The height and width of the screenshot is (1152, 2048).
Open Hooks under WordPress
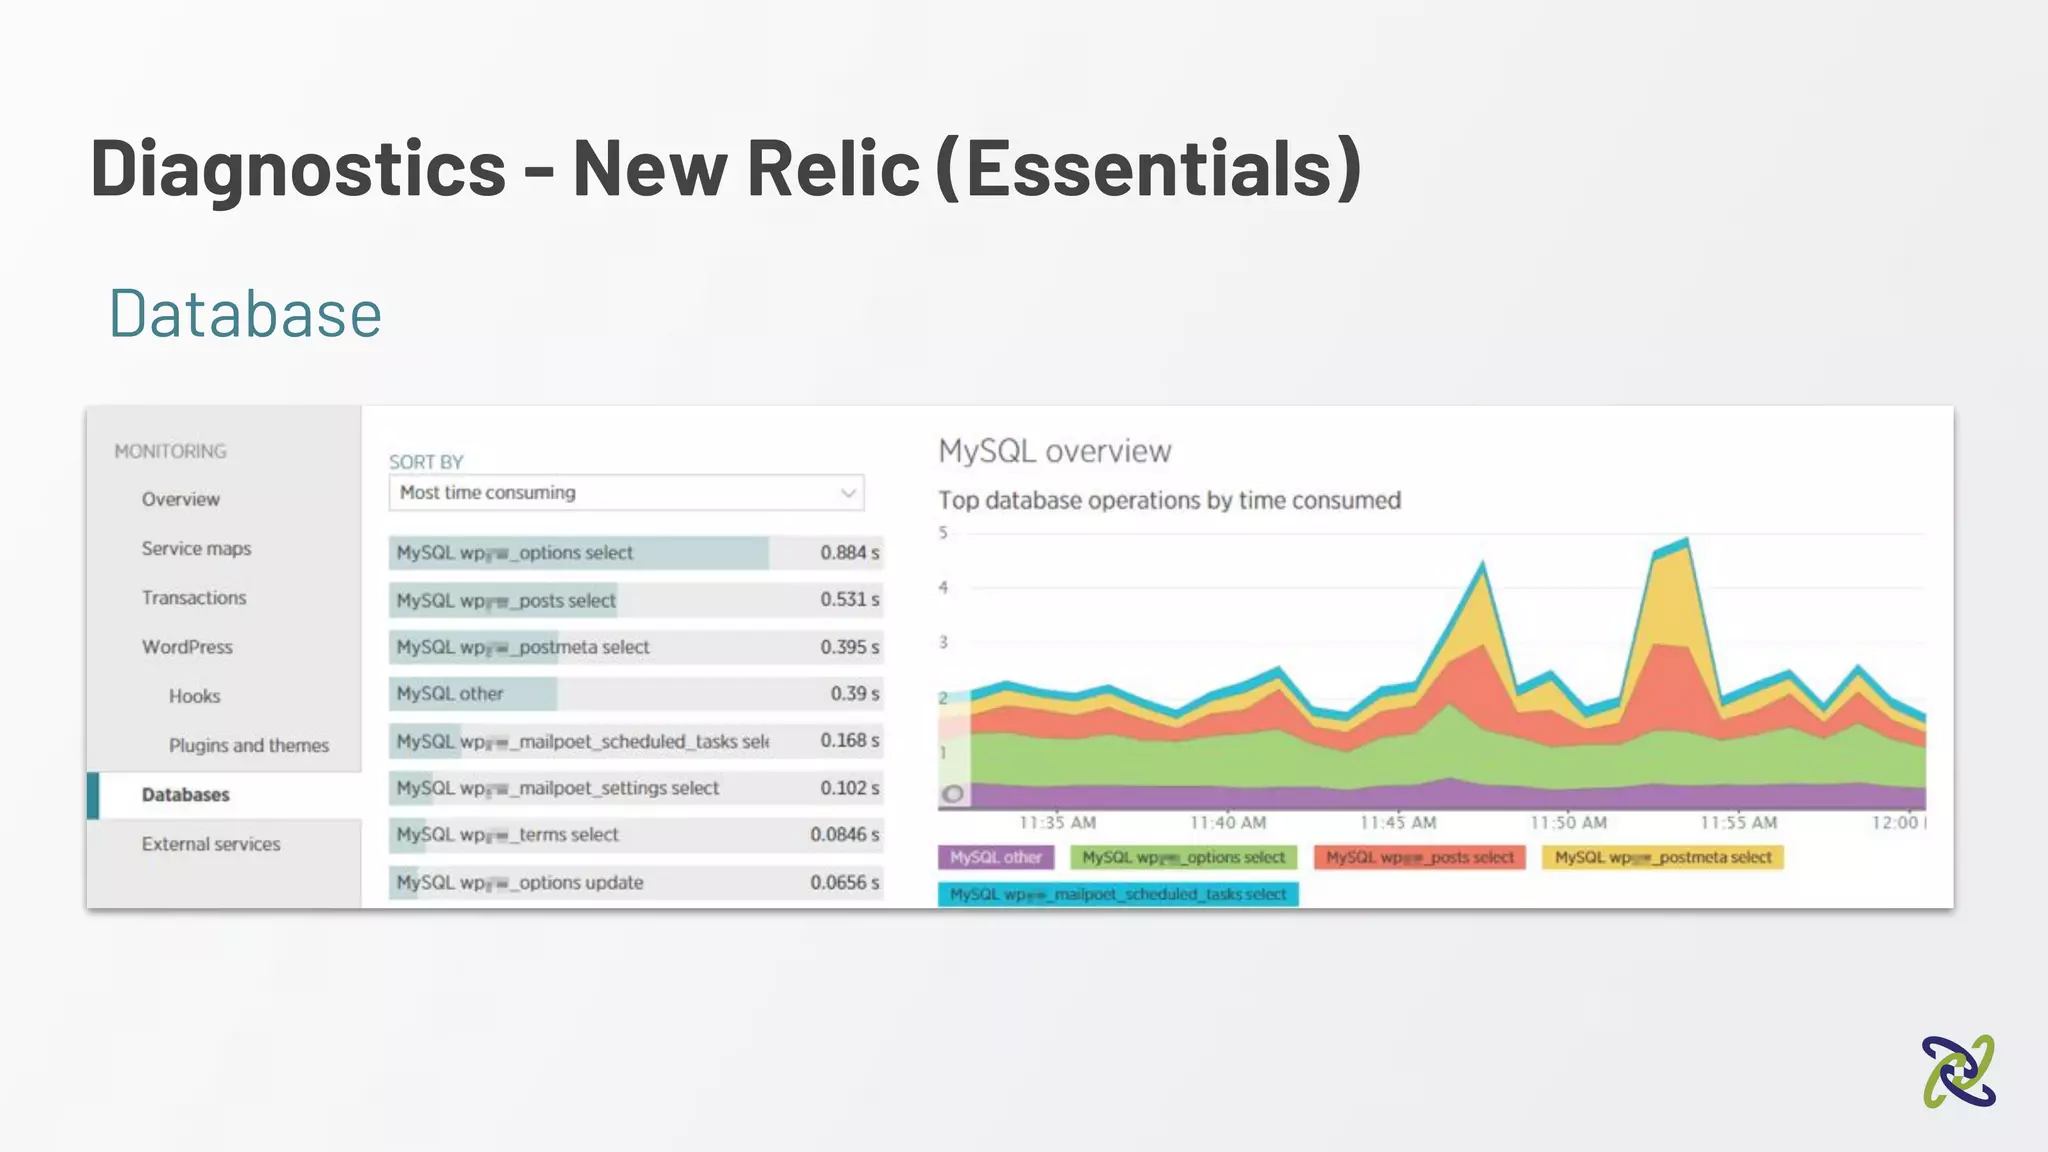[x=194, y=696]
